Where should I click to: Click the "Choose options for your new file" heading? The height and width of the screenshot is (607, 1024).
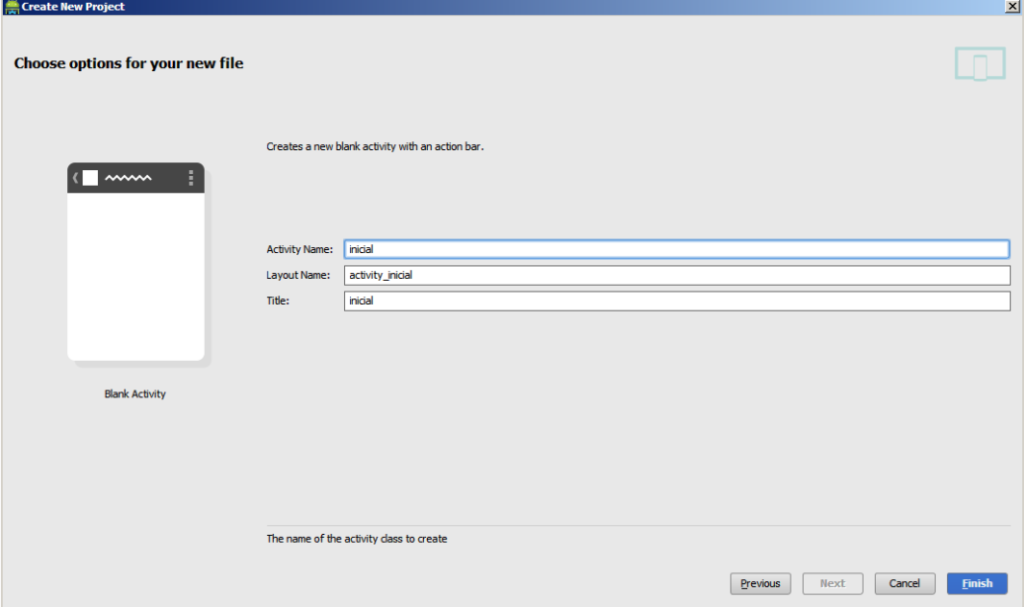[129, 64]
